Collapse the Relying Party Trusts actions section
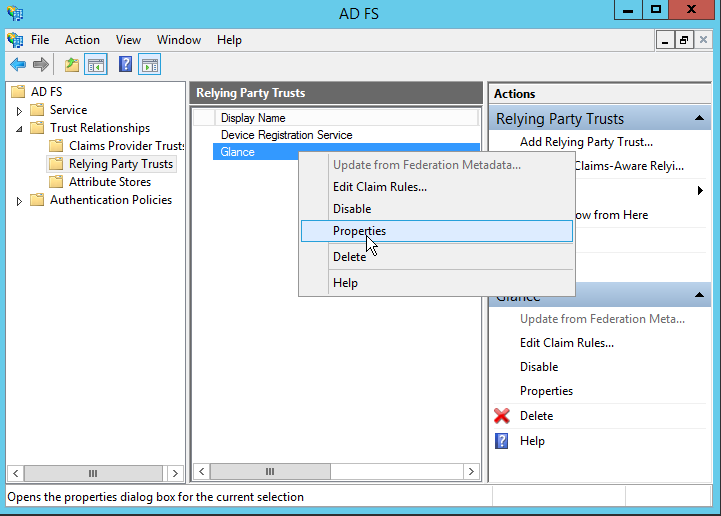The width and height of the screenshot is (721, 516). [x=701, y=119]
